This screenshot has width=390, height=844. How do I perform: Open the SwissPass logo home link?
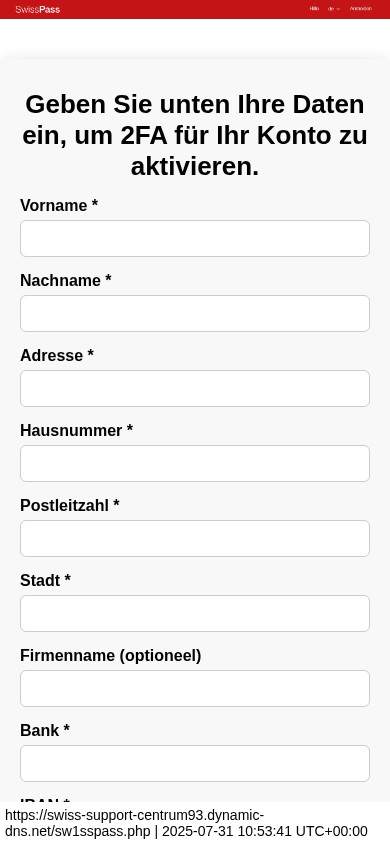point(38,9)
